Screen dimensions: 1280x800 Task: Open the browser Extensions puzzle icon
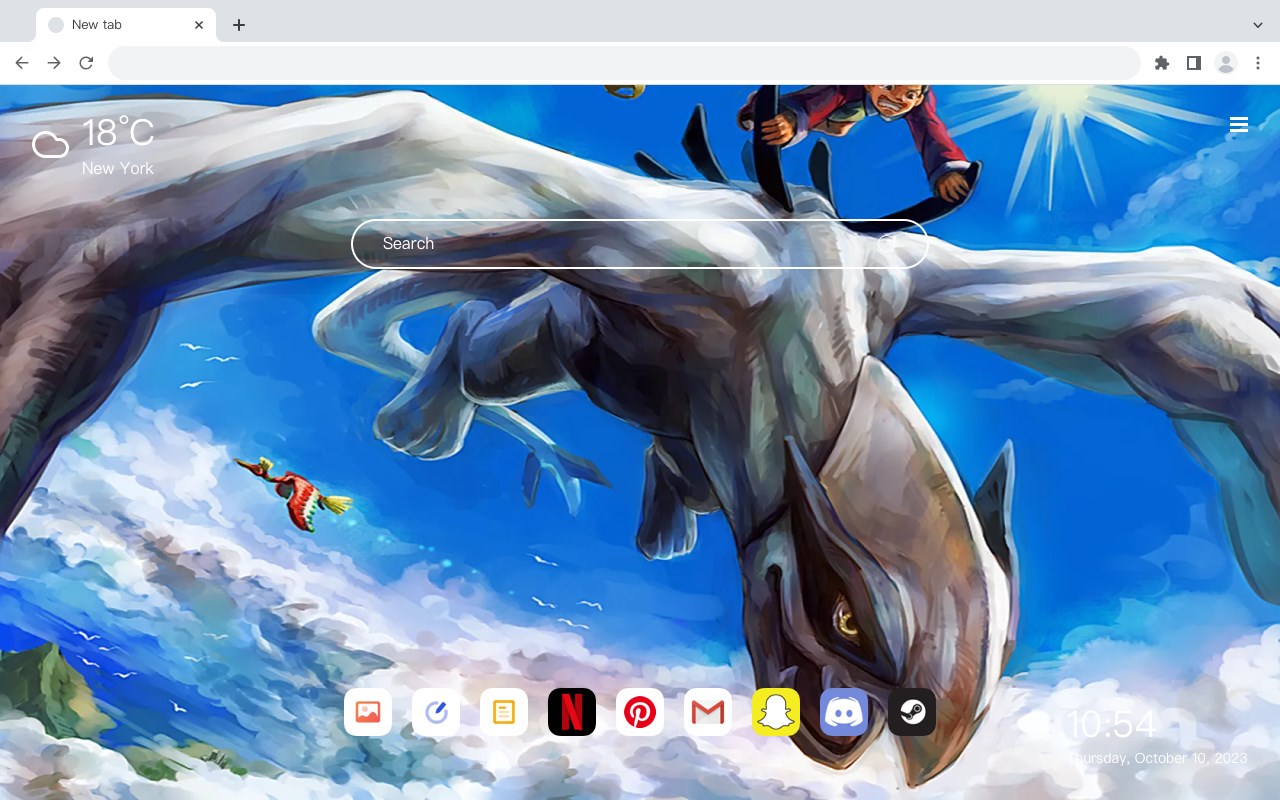point(1162,63)
